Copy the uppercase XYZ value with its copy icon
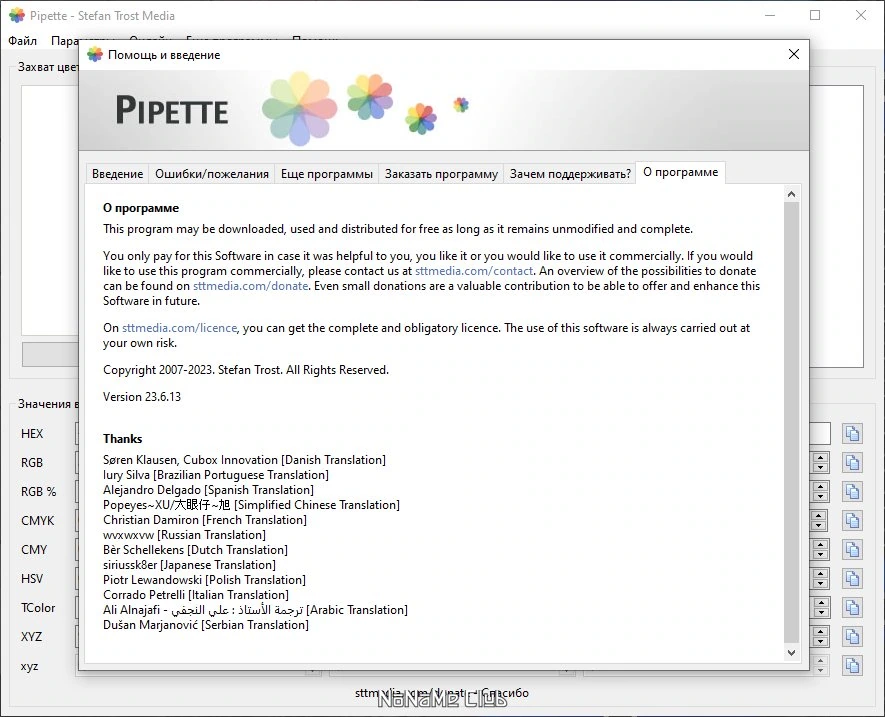Image resolution: width=885 pixels, height=717 pixels. (x=852, y=637)
